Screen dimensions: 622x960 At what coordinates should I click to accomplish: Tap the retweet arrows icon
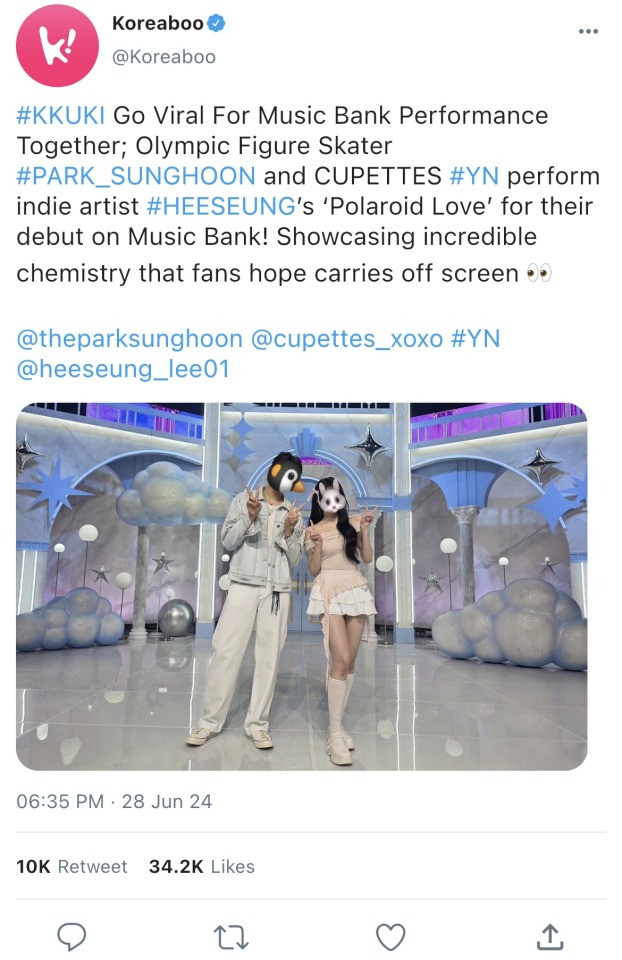pos(231,937)
